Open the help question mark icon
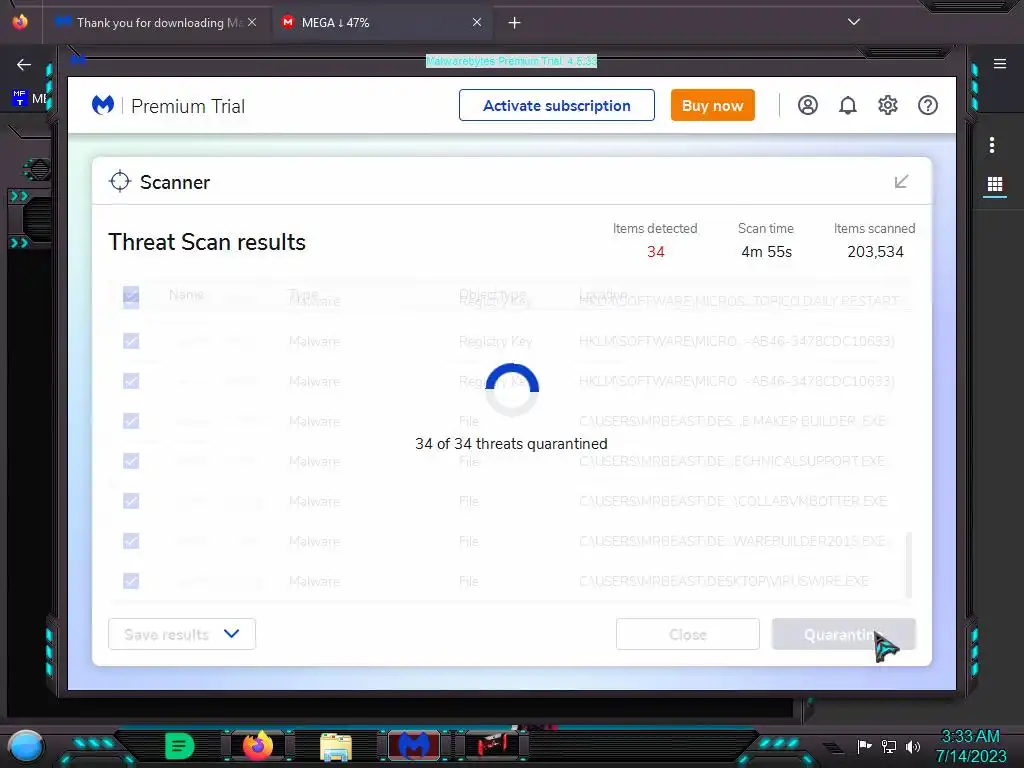Viewport: 1024px width, 768px height. pyautogui.click(x=927, y=105)
